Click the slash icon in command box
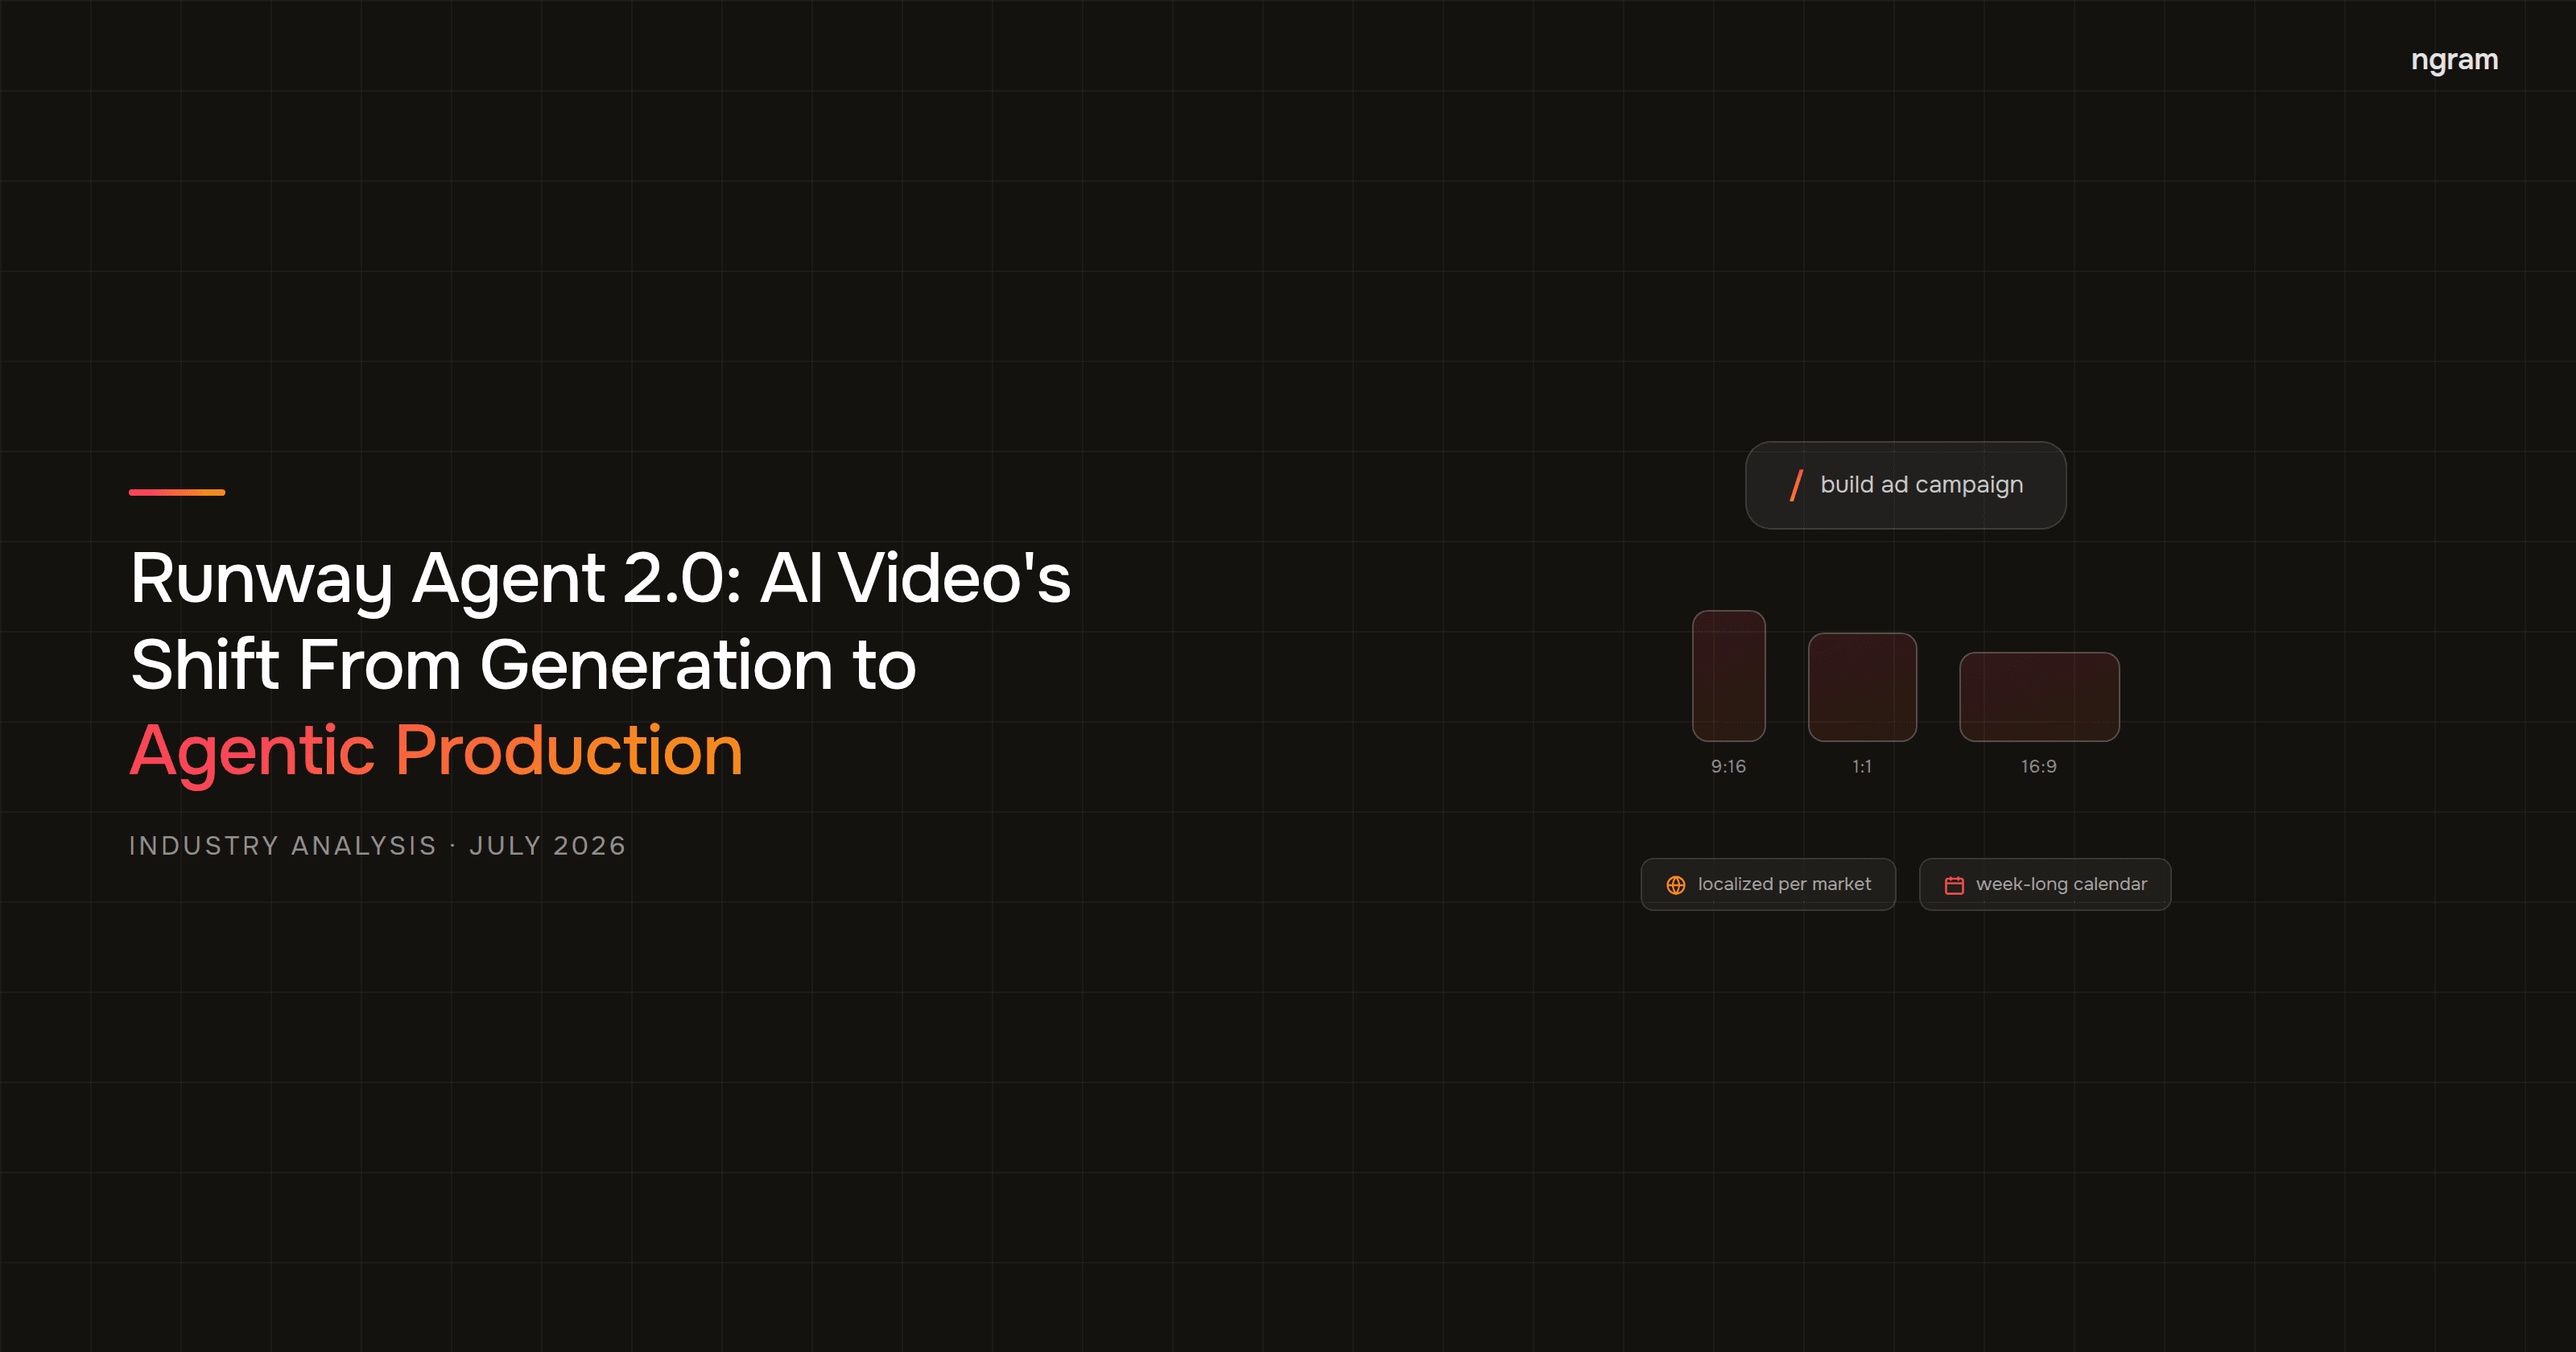This screenshot has width=2576, height=1352. click(1796, 485)
